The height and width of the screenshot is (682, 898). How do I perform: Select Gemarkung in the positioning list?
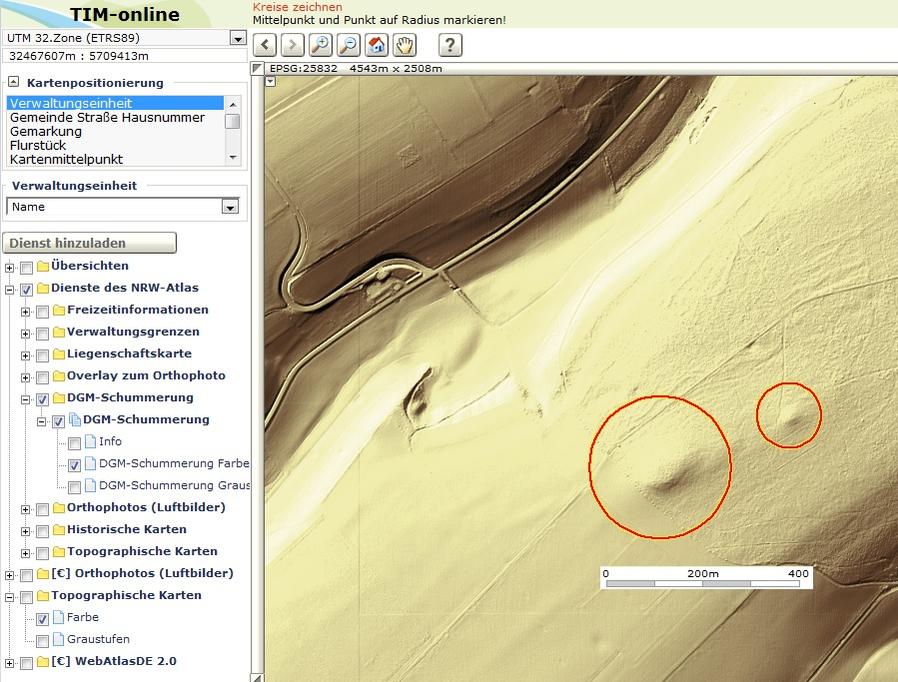click(x=45, y=131)
